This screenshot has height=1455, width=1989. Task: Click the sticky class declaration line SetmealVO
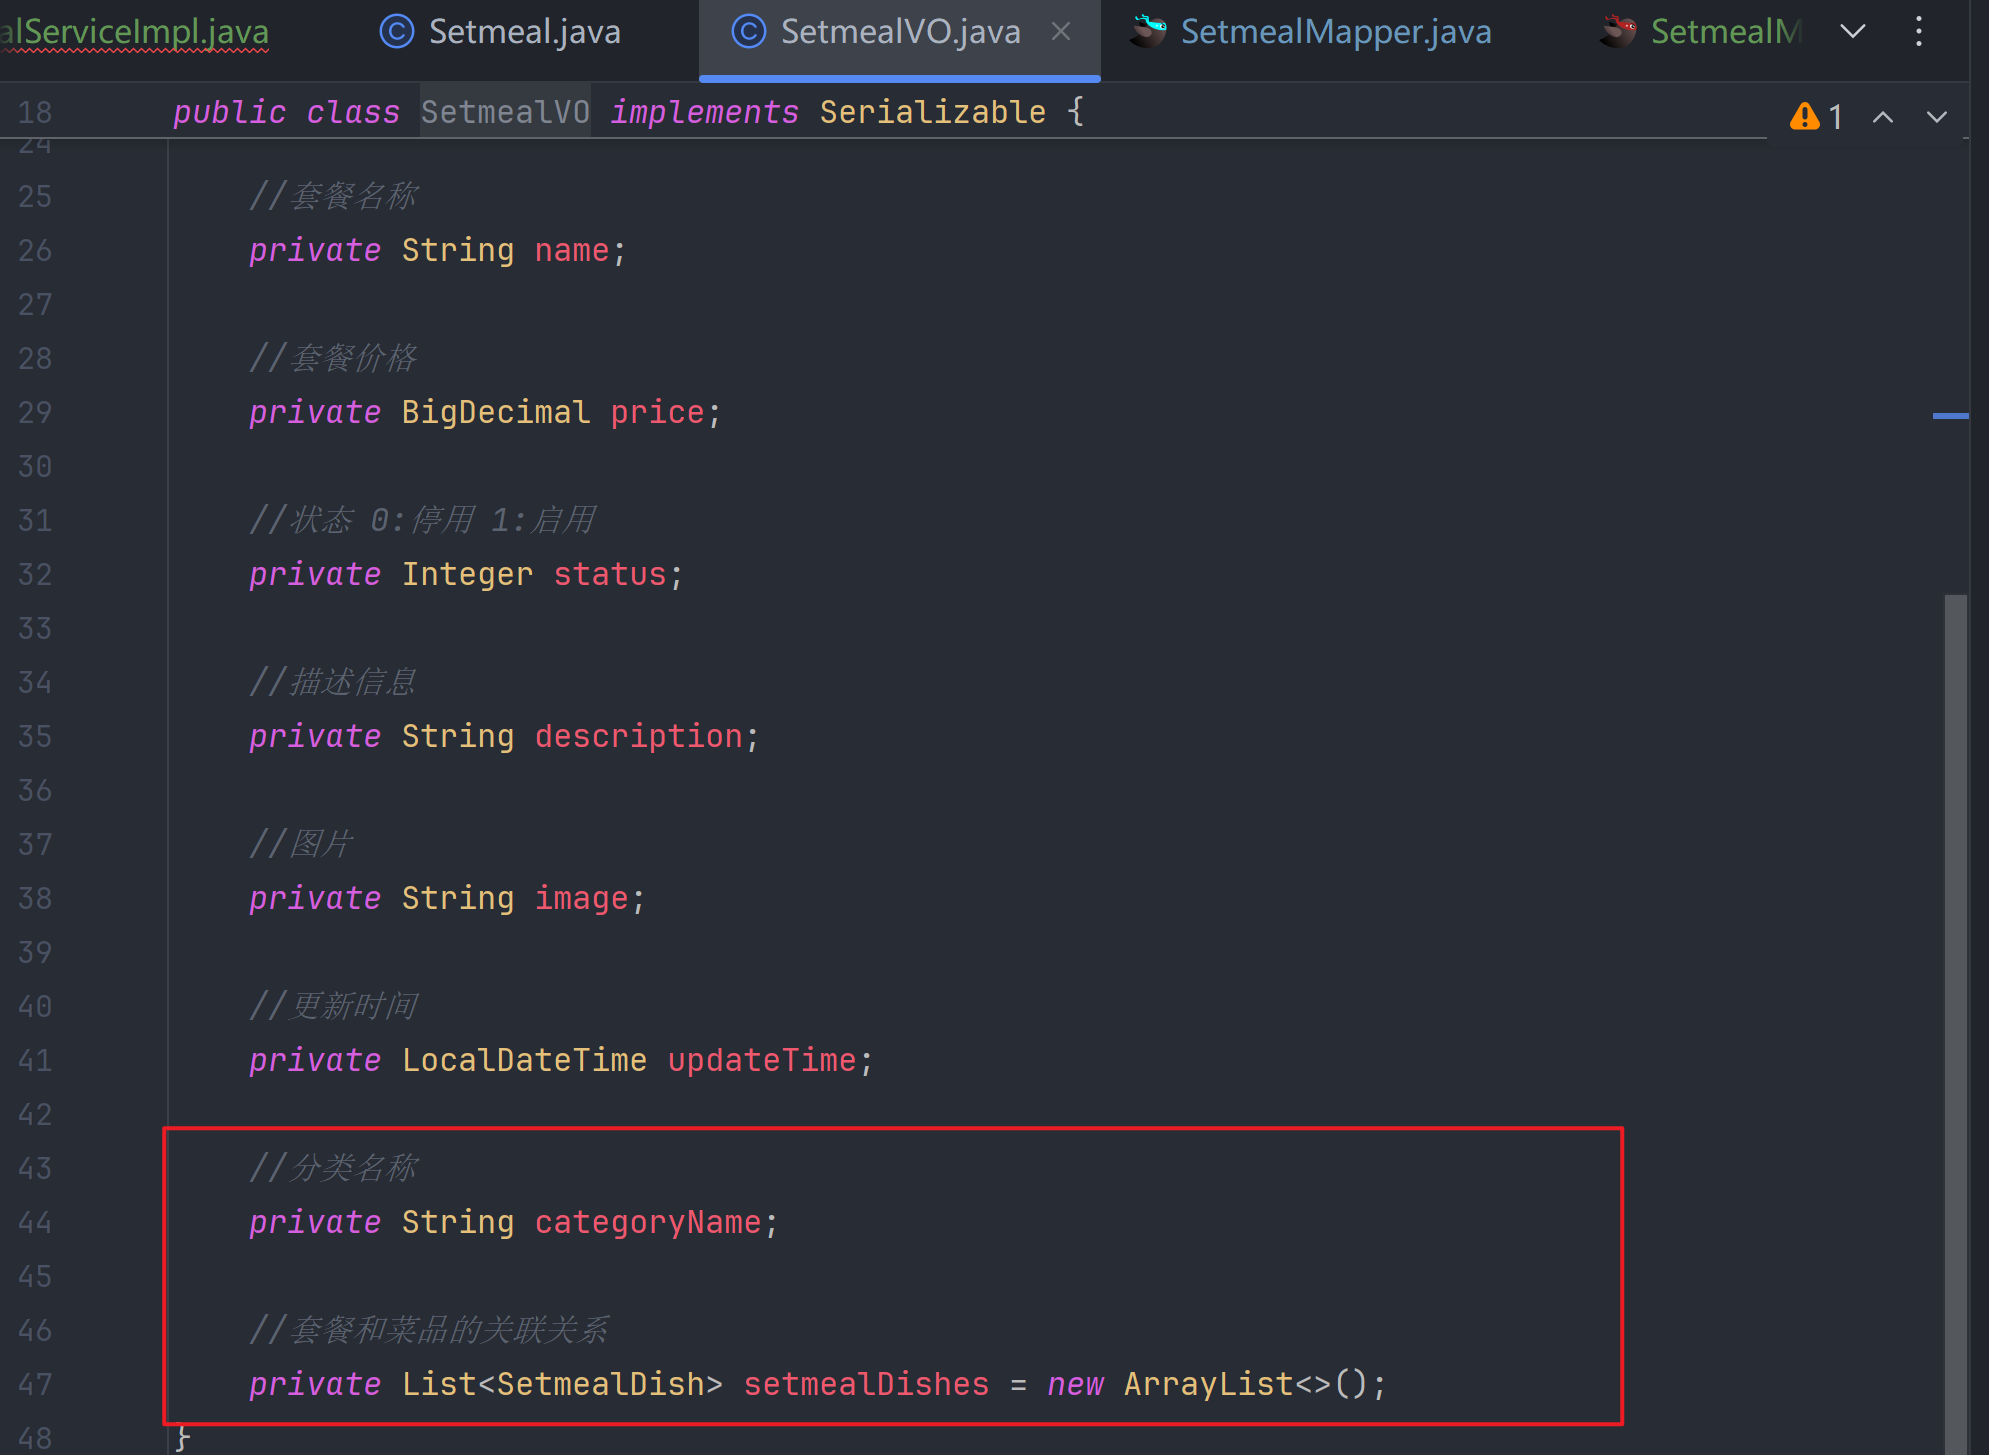tap(505, 112)
